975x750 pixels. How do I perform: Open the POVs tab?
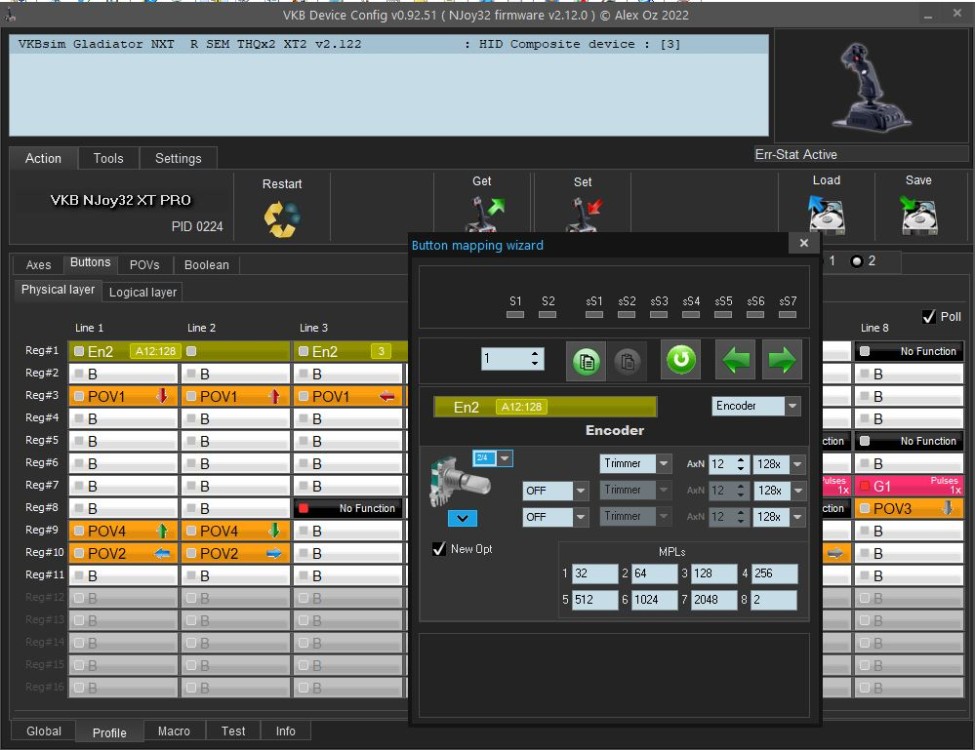pyautogui.click(x=145, y=265)
